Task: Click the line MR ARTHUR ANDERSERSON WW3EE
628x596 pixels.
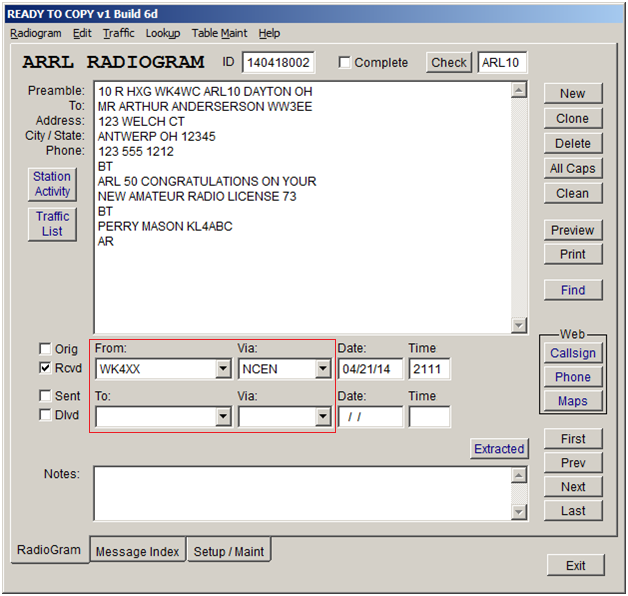Action: [x=205, y=107]
